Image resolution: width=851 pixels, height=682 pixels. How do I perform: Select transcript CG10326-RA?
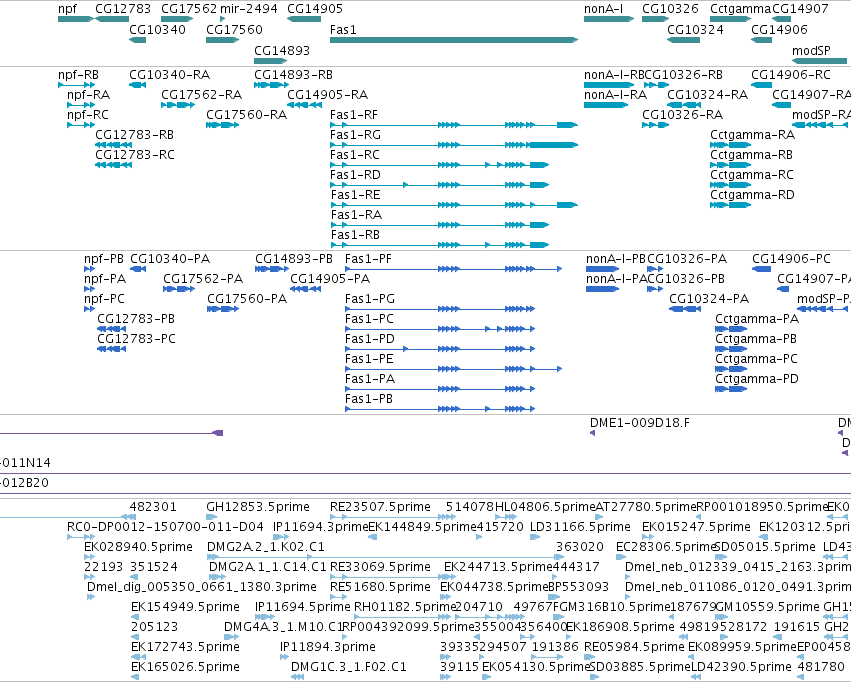point(655,125)
